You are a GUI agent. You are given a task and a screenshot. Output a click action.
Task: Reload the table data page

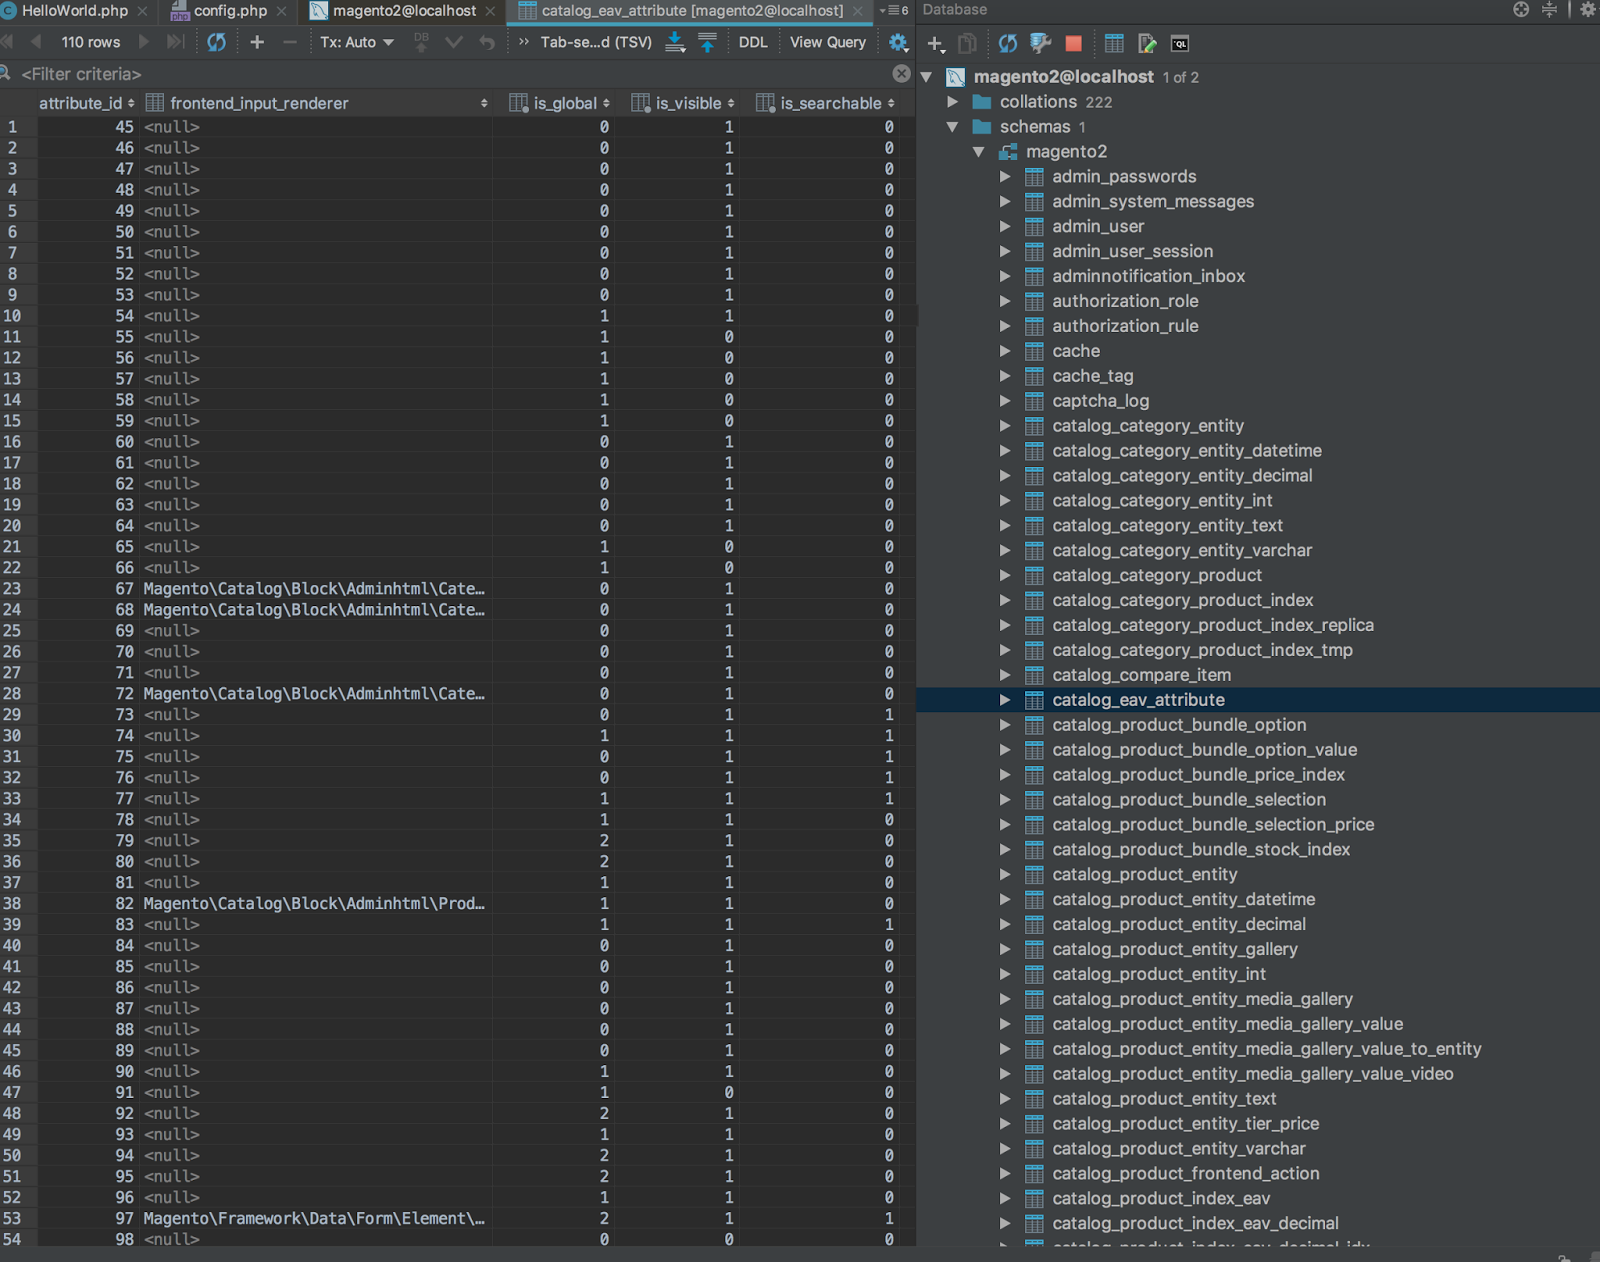(x=216, y=42)
